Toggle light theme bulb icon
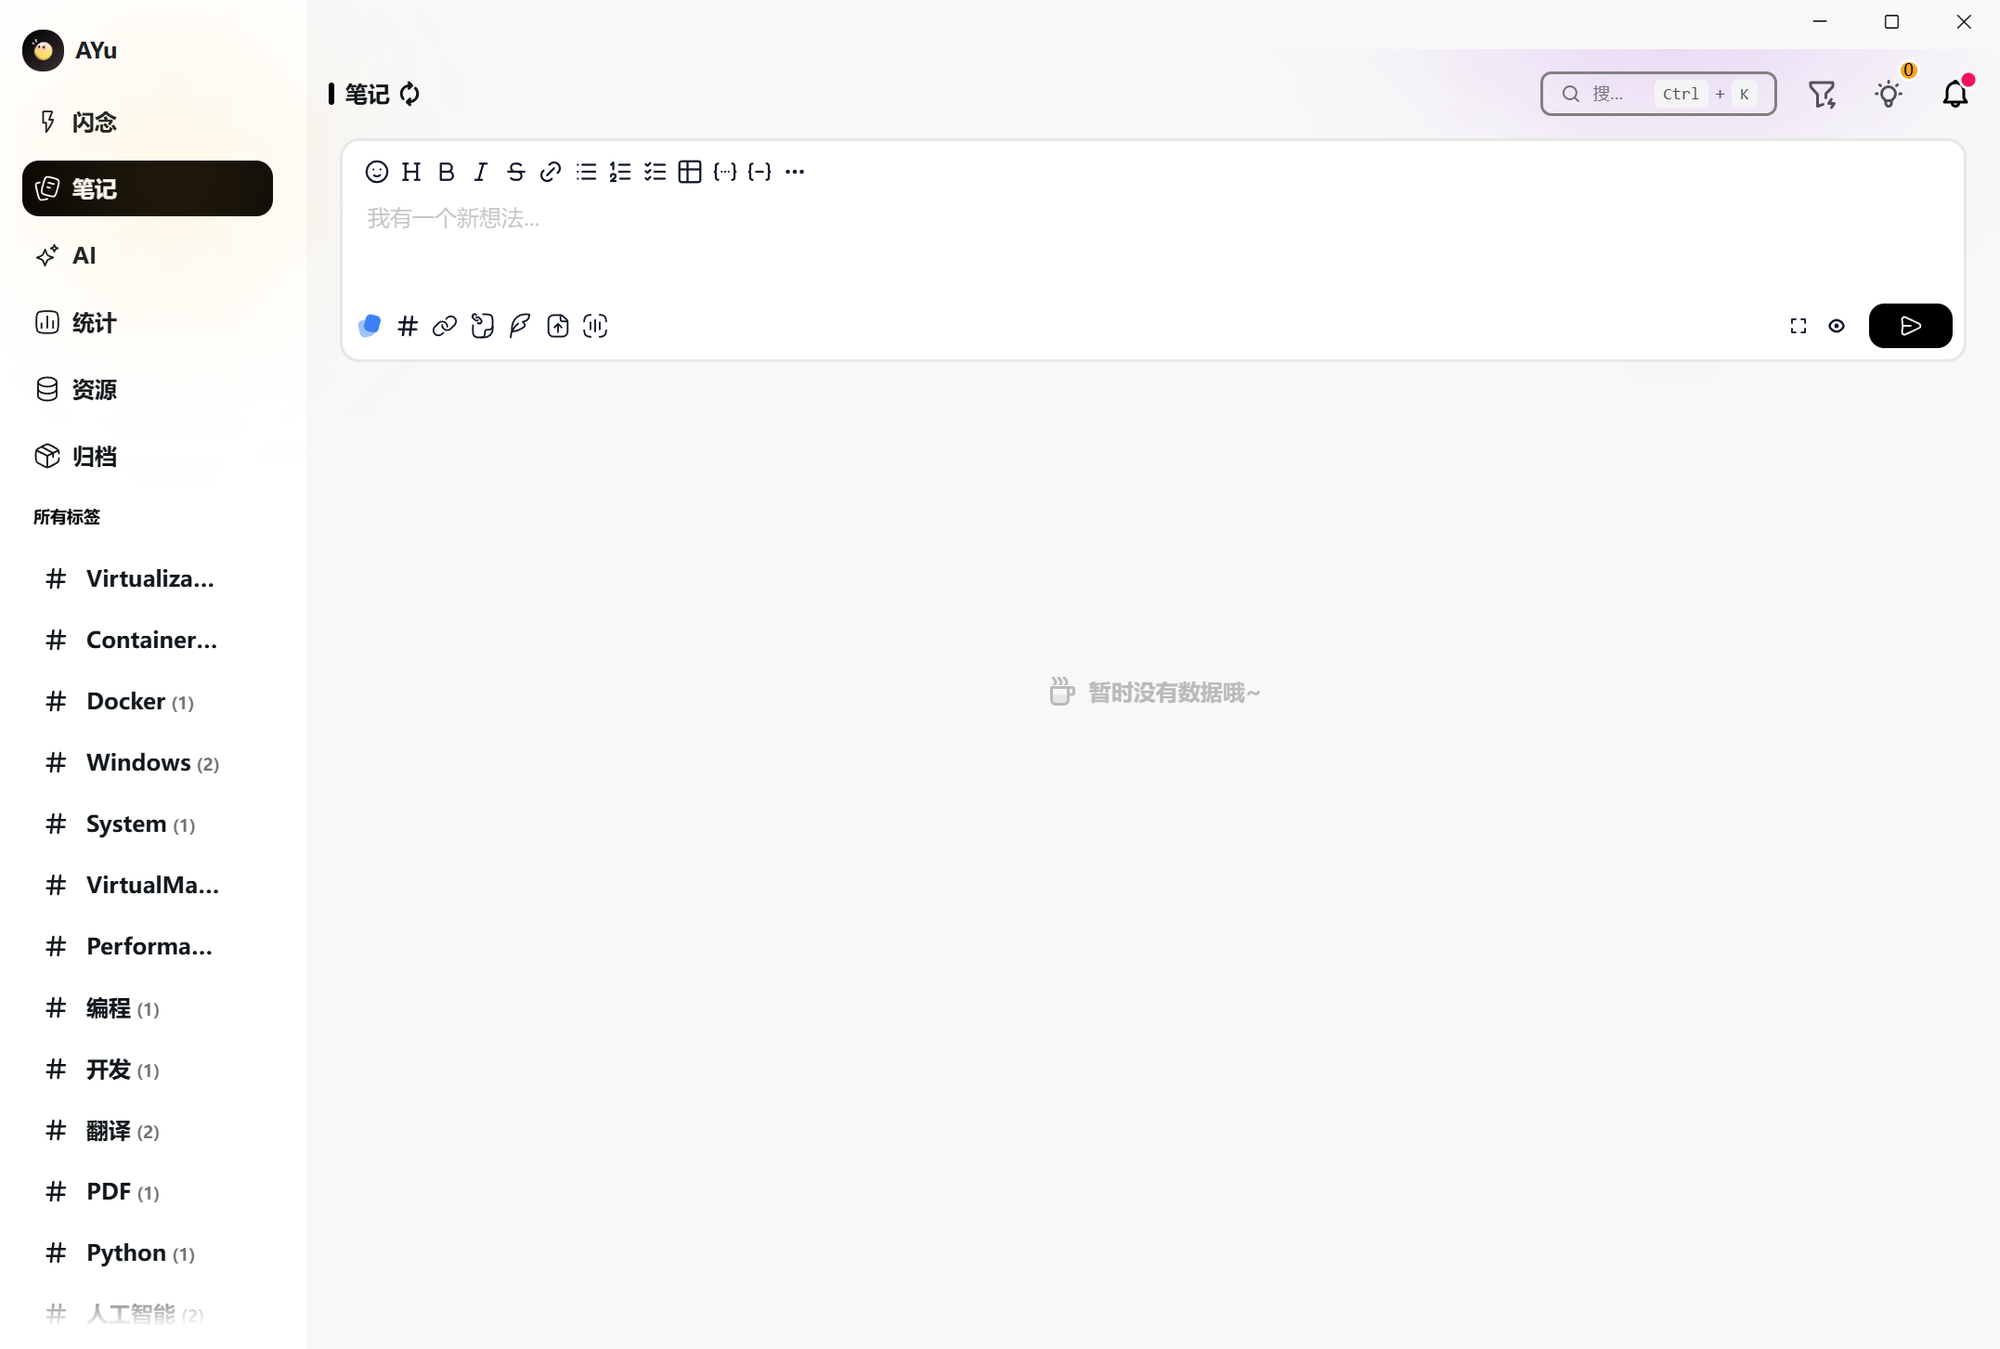 pyautogui.click(x=1888, y=94)
